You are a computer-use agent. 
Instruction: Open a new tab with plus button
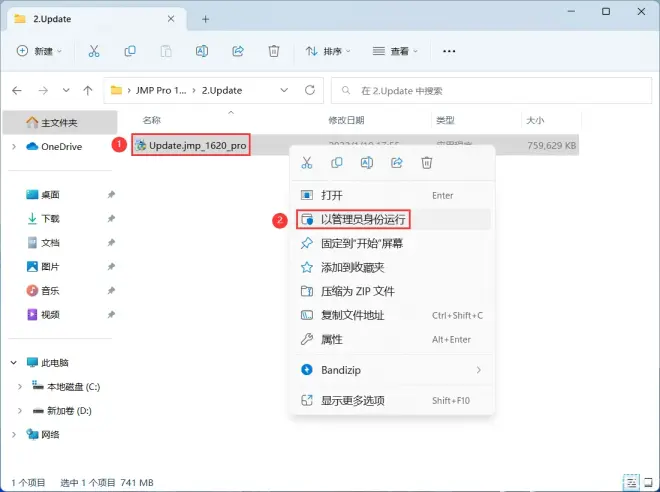point(205,19)
